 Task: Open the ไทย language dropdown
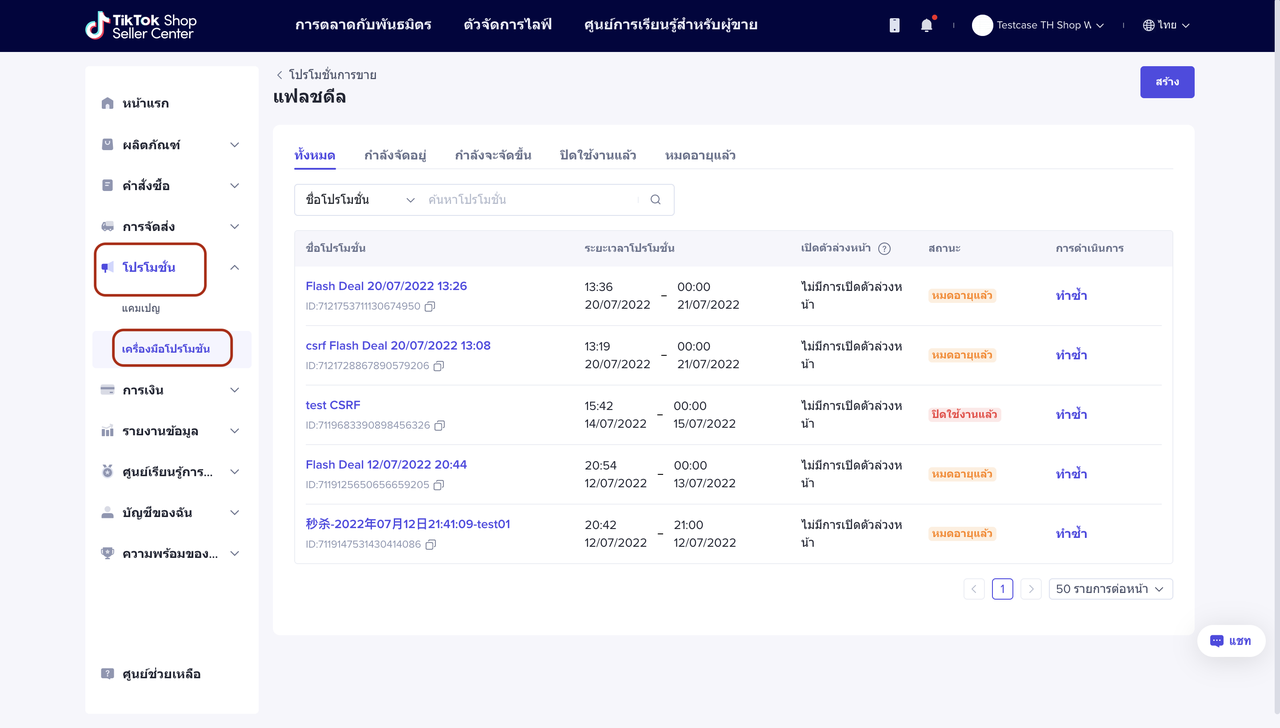click(x=1166, y=26)
